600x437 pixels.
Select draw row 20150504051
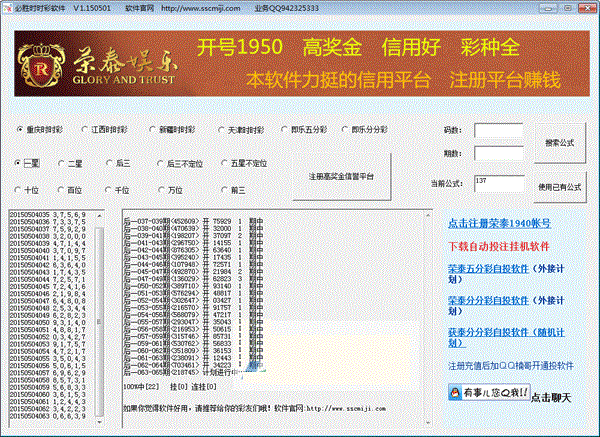[x=48, y=329]
